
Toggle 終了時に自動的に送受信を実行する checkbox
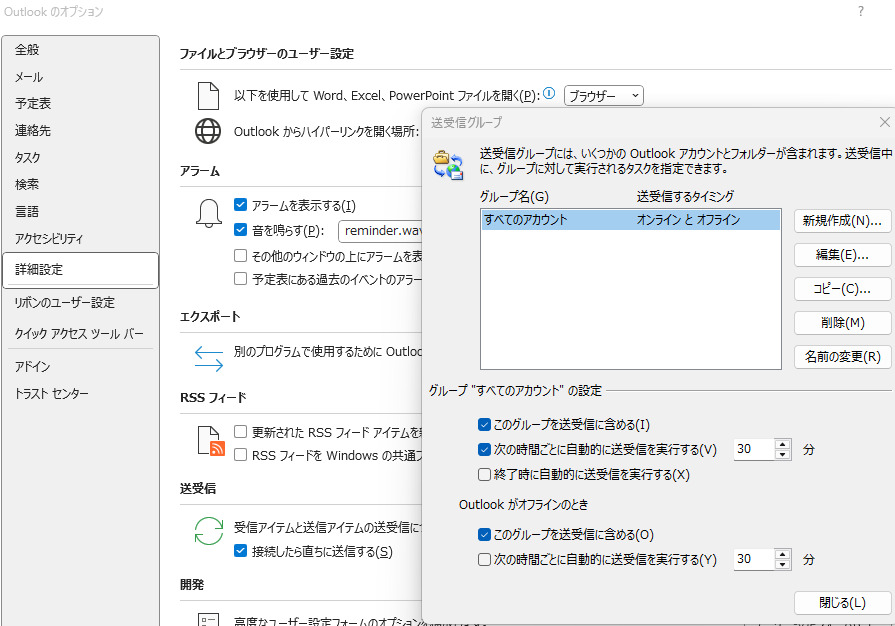tap(485, 475)
